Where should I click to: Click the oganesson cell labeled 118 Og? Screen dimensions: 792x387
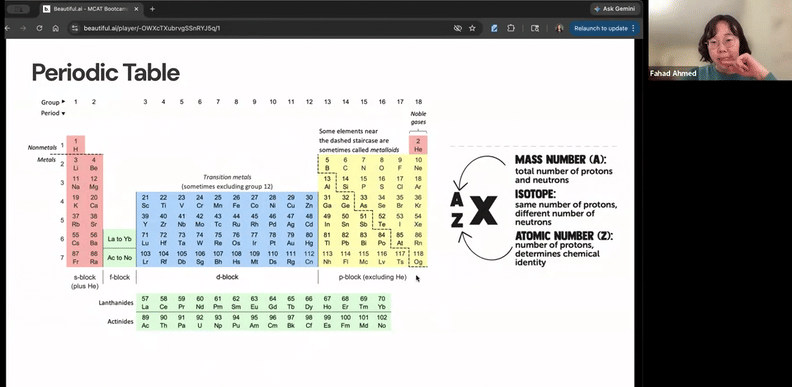[x=418, y=258]
